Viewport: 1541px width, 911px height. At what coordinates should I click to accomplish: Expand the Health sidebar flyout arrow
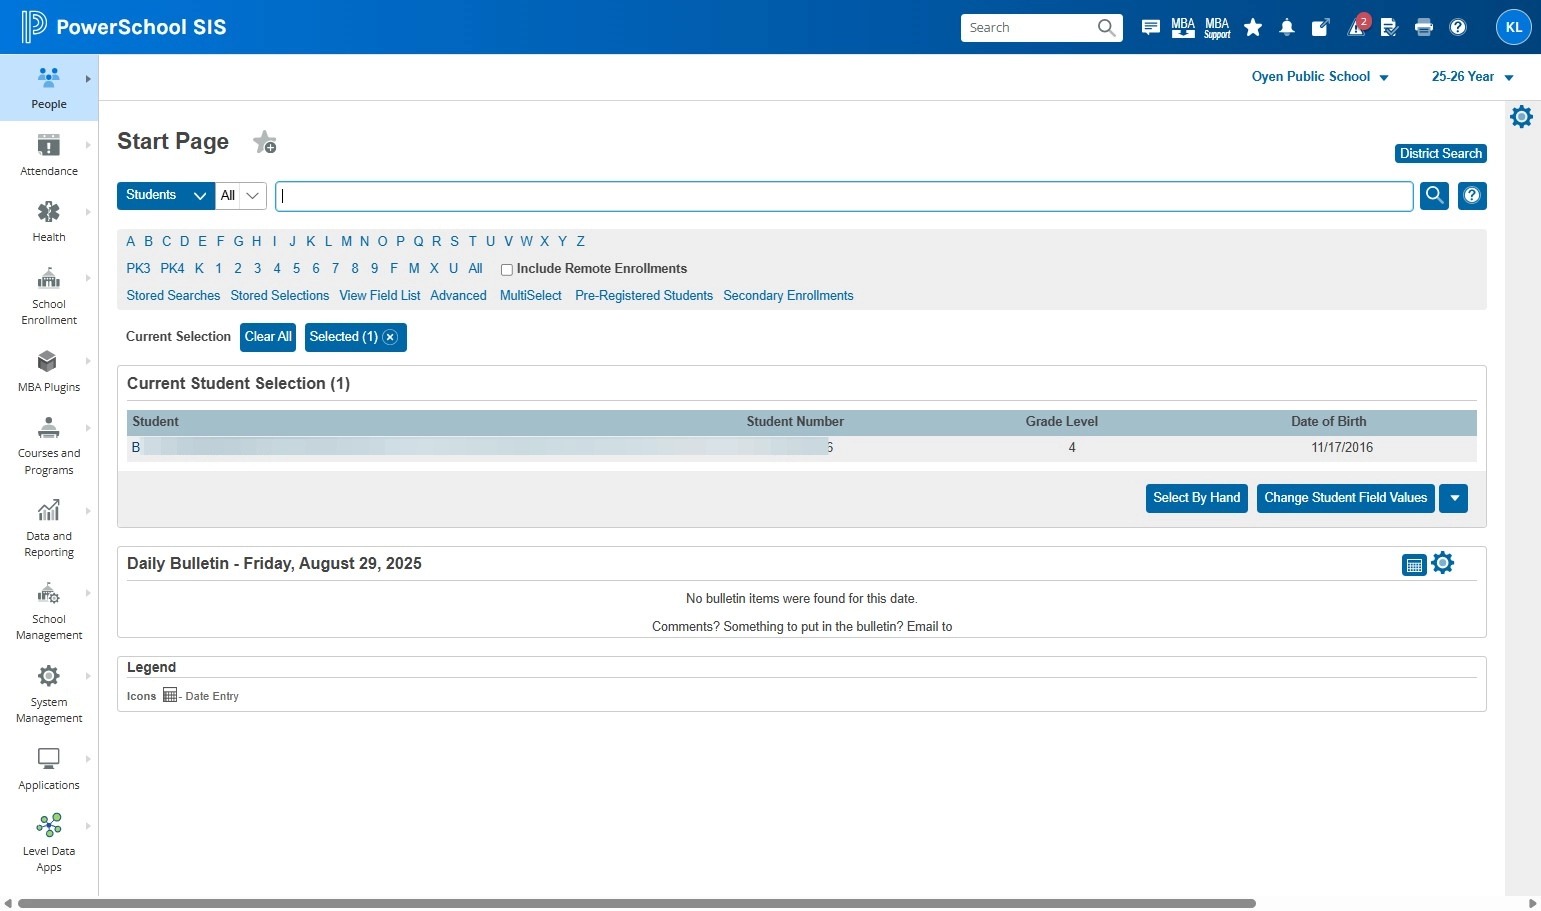88,212
